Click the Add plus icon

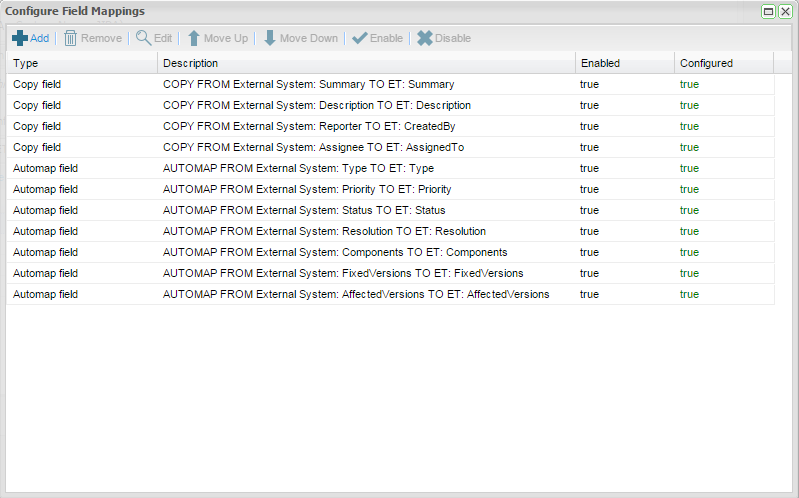click(20, 38)
